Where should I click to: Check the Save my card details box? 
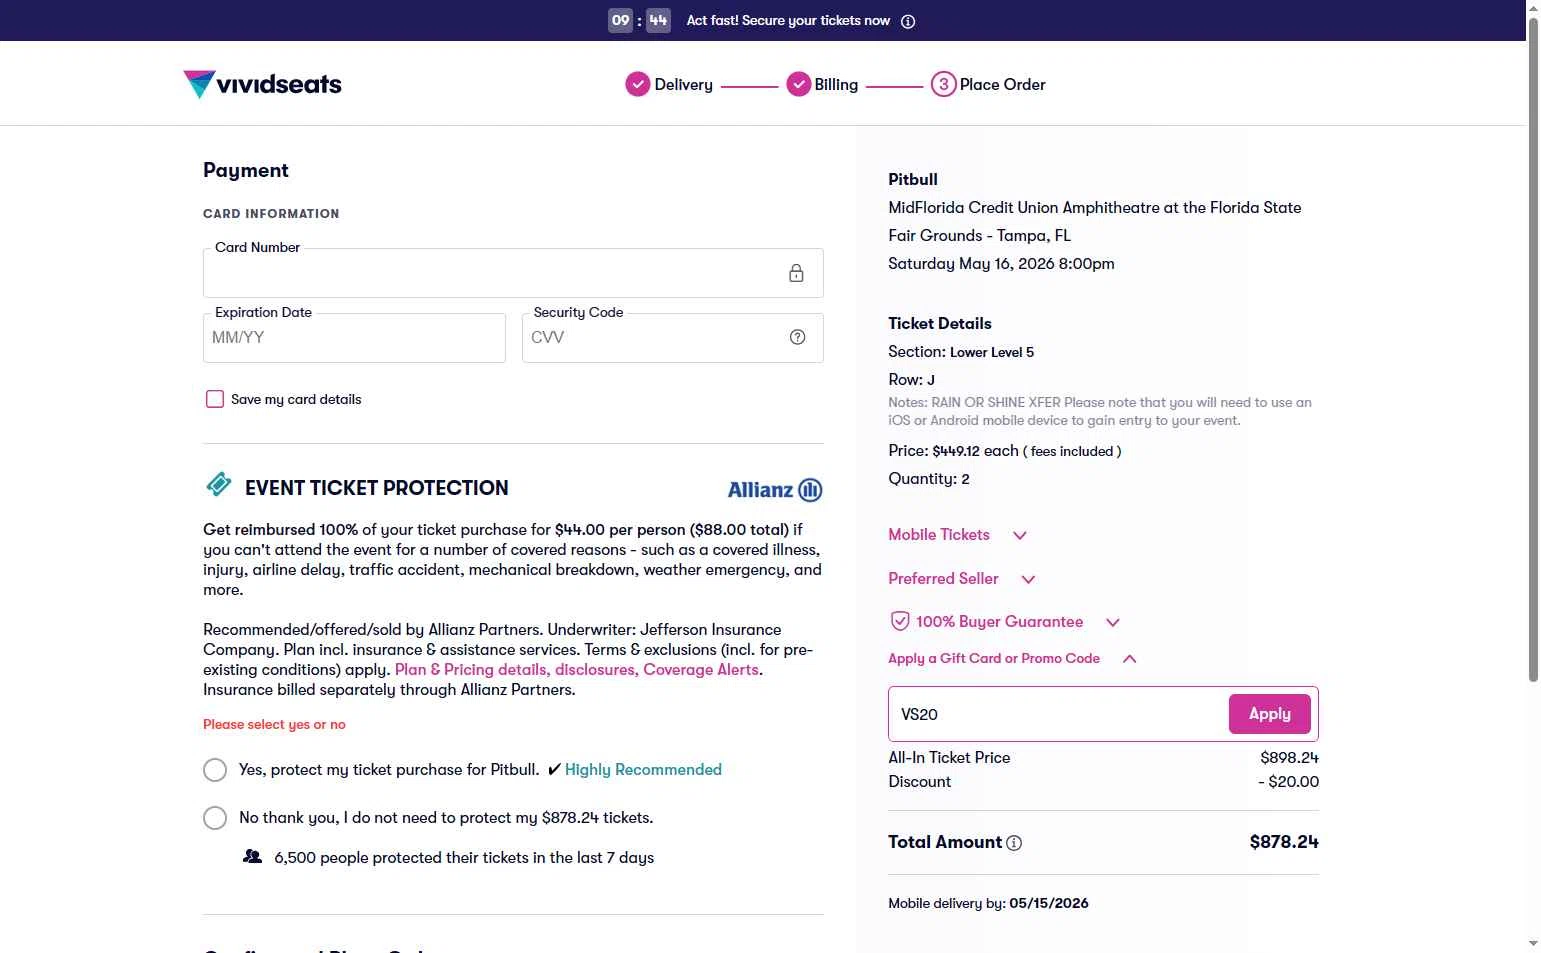coord(215,399)
